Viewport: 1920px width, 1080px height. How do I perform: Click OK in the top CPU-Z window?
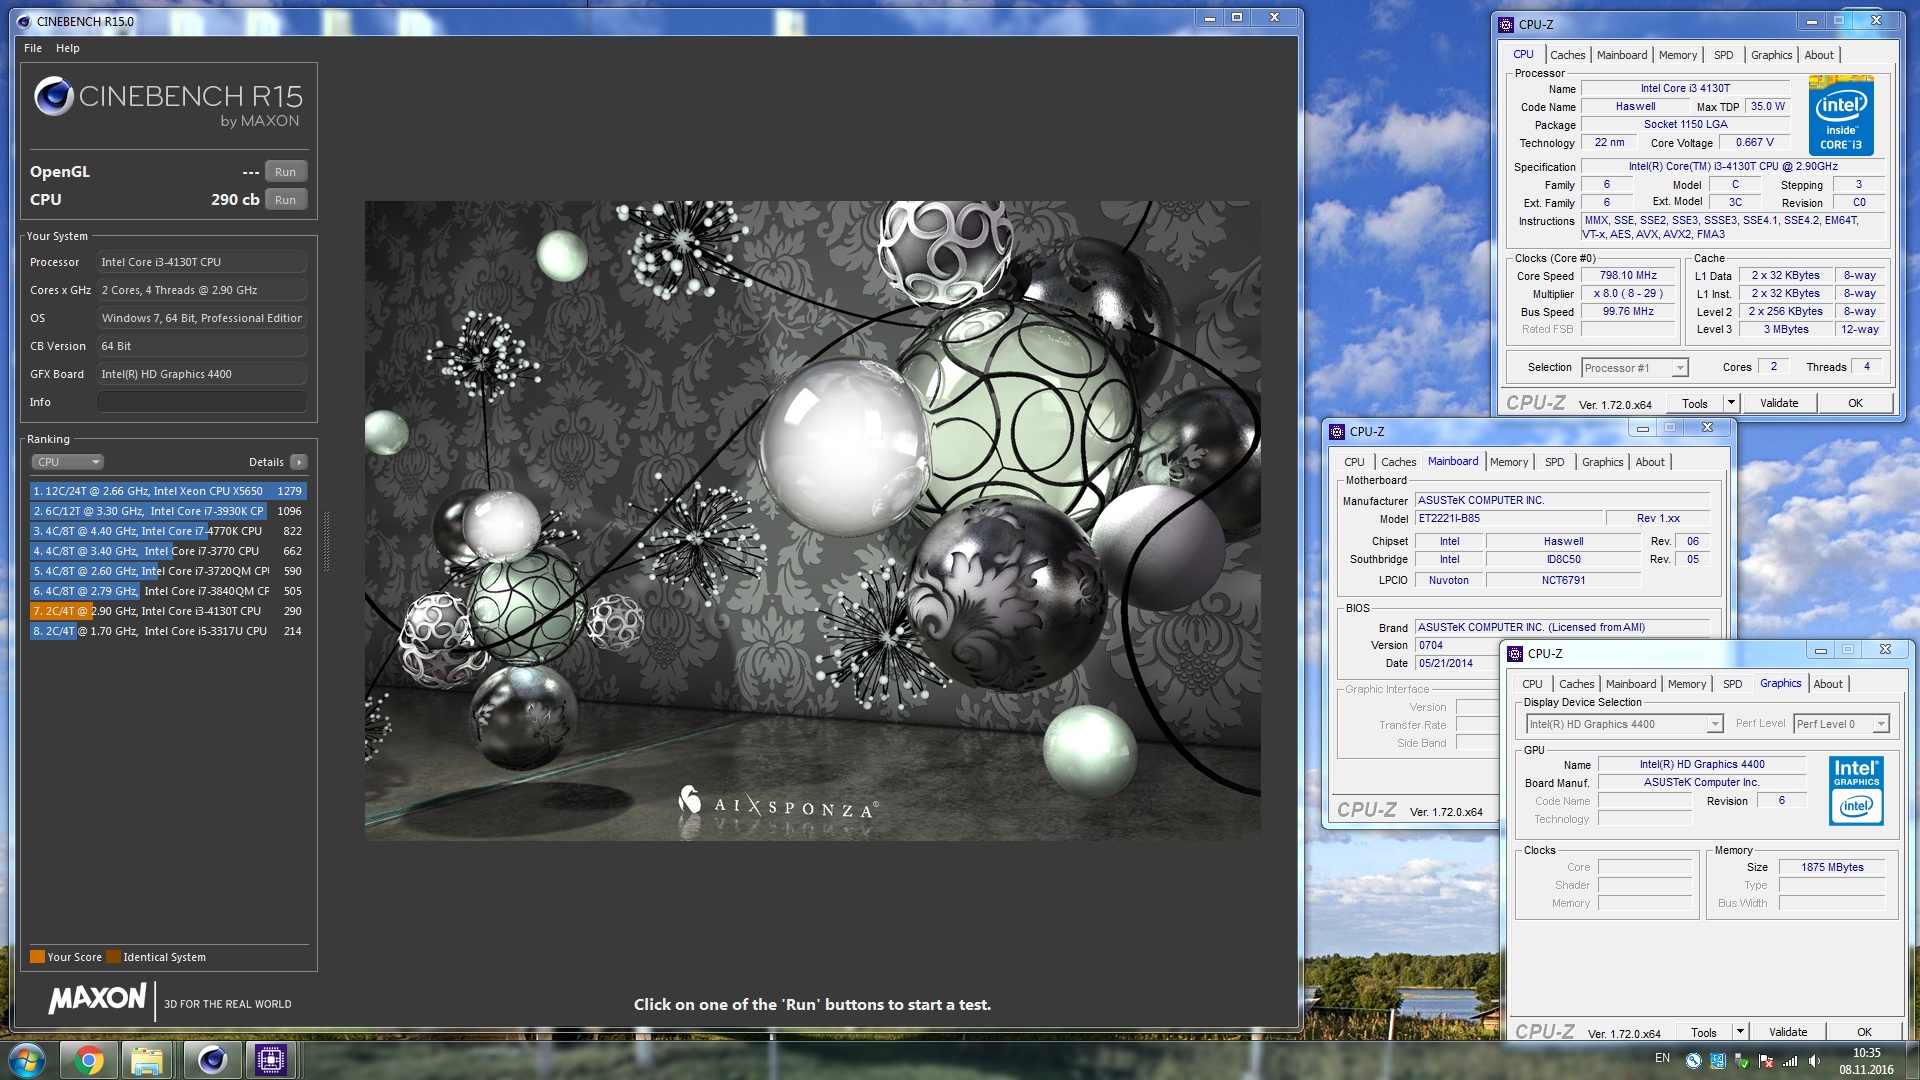click(x=1855, y=403)
